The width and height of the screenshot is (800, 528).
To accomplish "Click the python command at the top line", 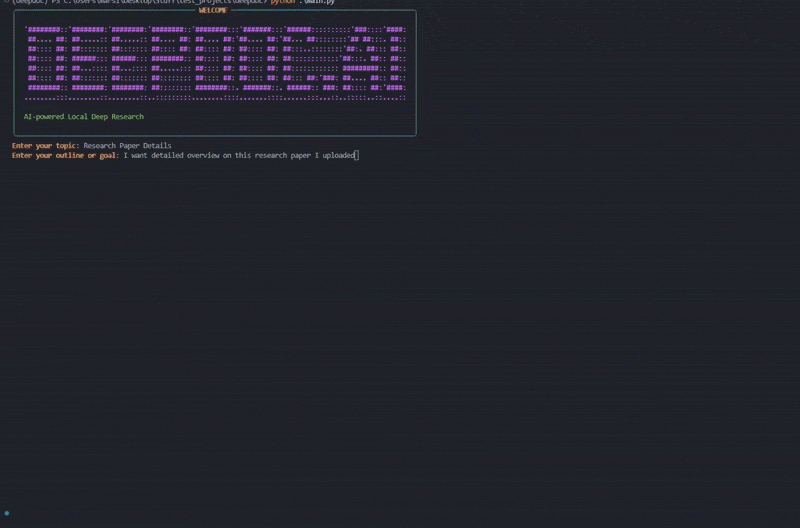I will (286, 2).
